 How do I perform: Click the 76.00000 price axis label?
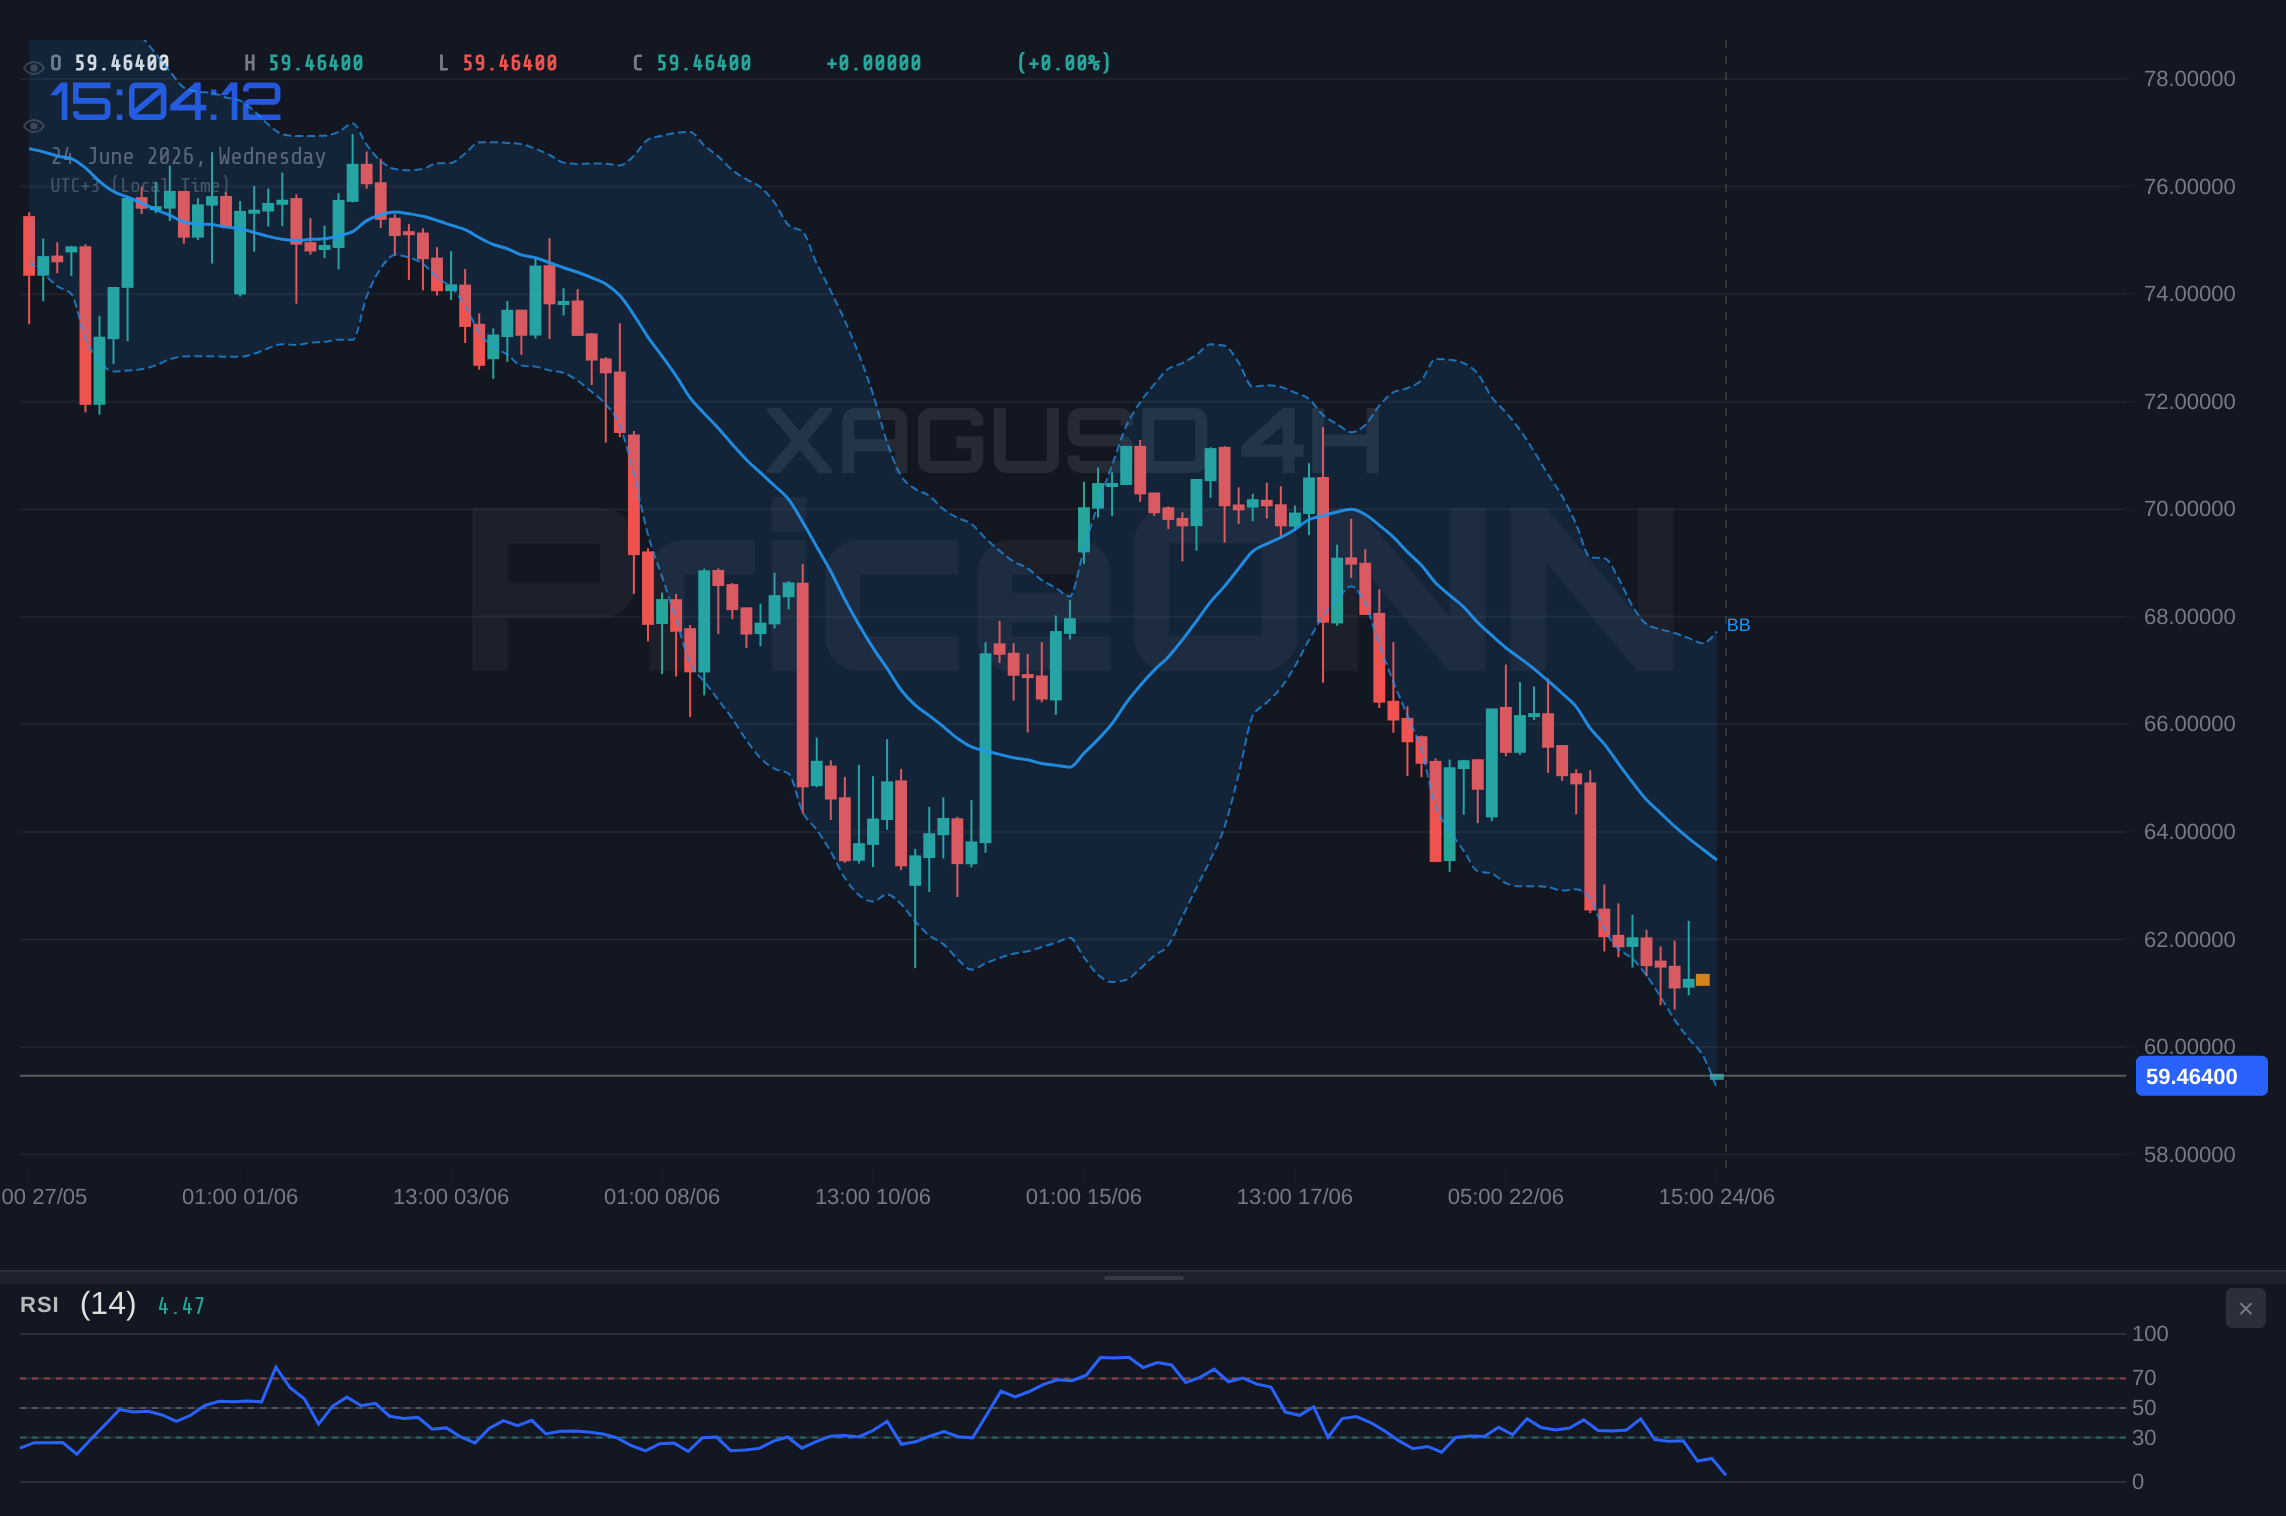tap(2189, 187)
